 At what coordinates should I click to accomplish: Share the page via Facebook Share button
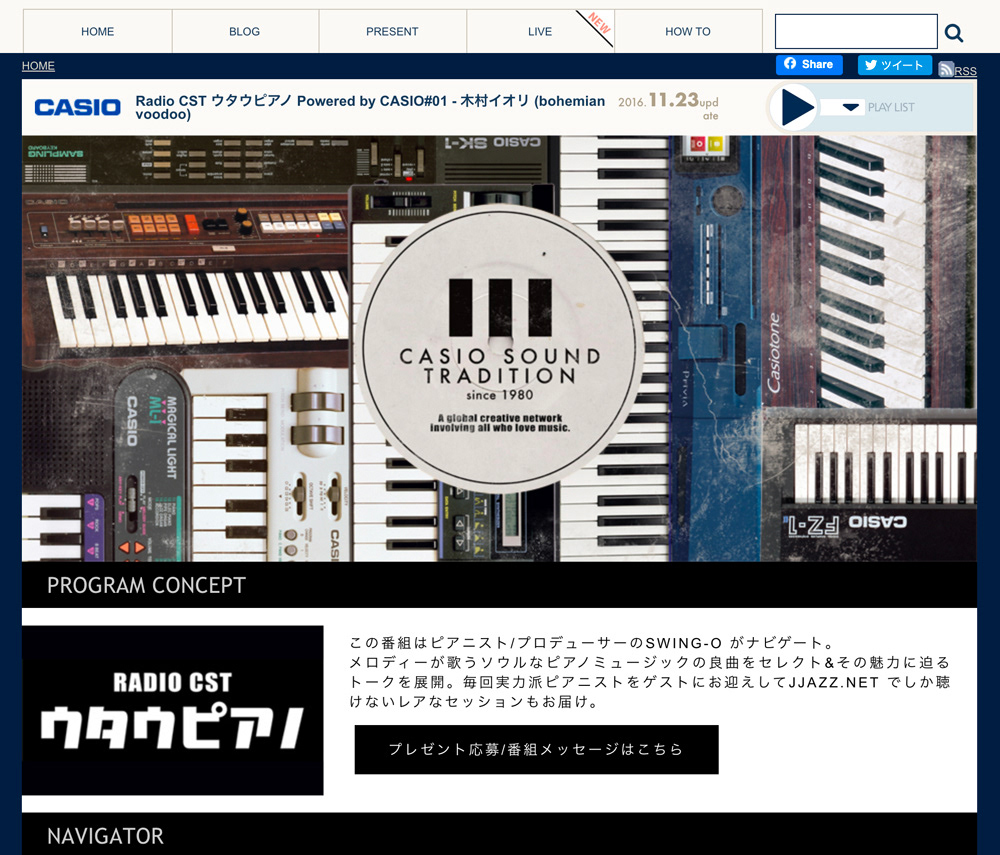(809, 64)
